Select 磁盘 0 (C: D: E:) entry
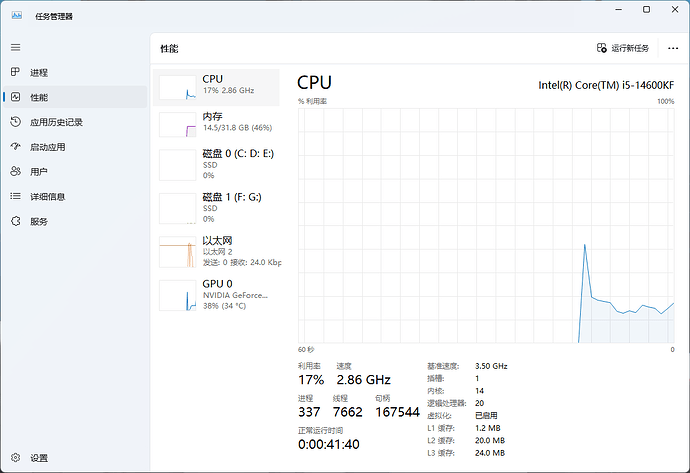This screenshot has width=690, height=473. click(x=216, y=165)
